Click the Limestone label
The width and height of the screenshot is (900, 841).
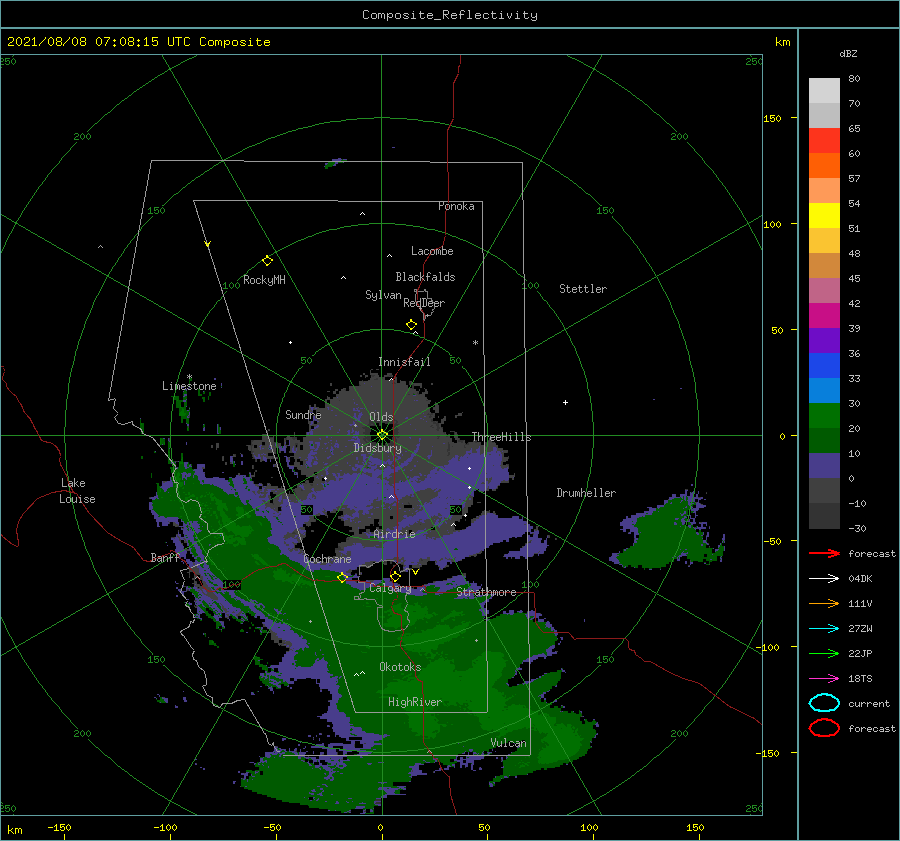189,386
